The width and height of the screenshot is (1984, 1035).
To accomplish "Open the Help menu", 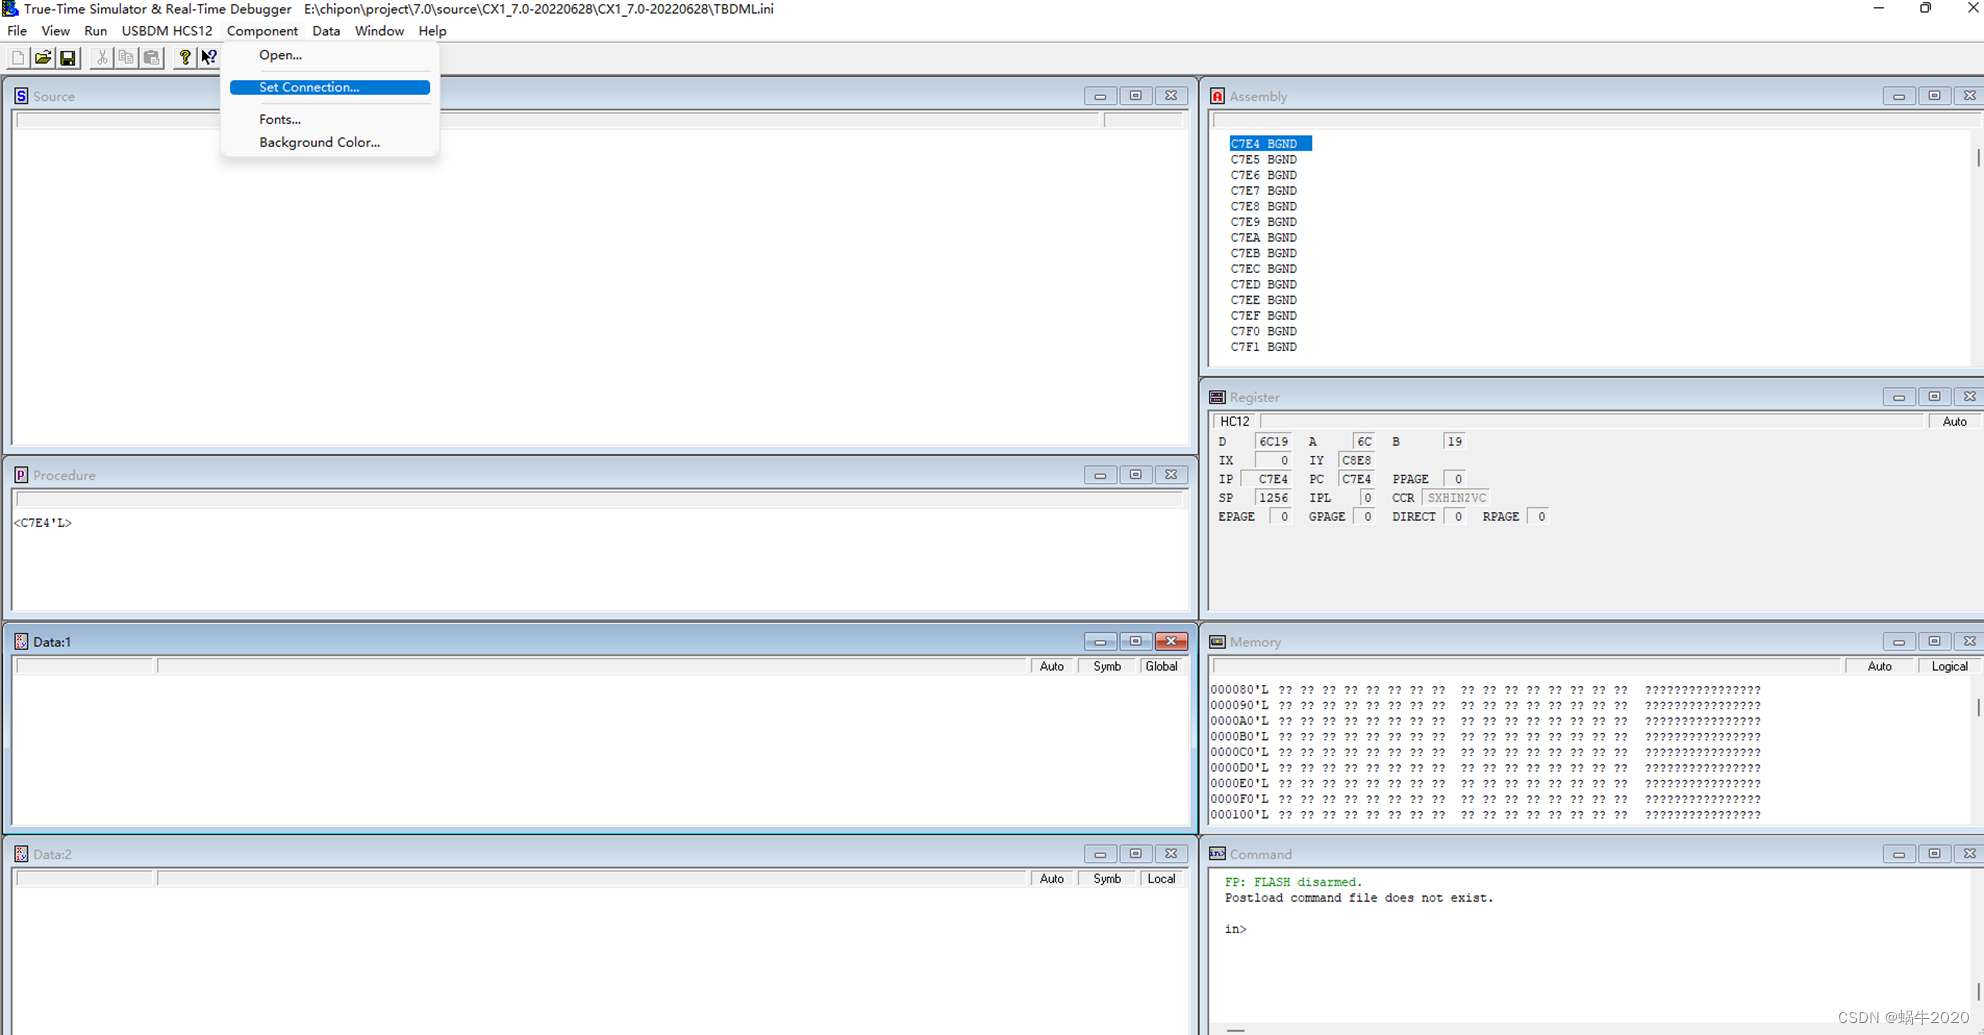I will 432,31.
